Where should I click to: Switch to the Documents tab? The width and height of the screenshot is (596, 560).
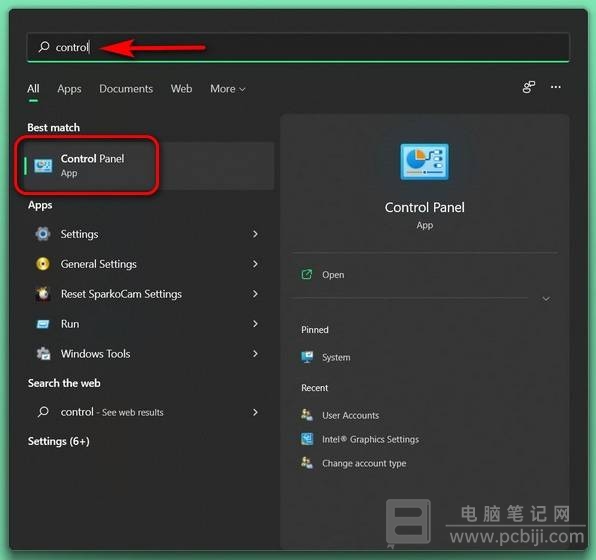point(126,89)
